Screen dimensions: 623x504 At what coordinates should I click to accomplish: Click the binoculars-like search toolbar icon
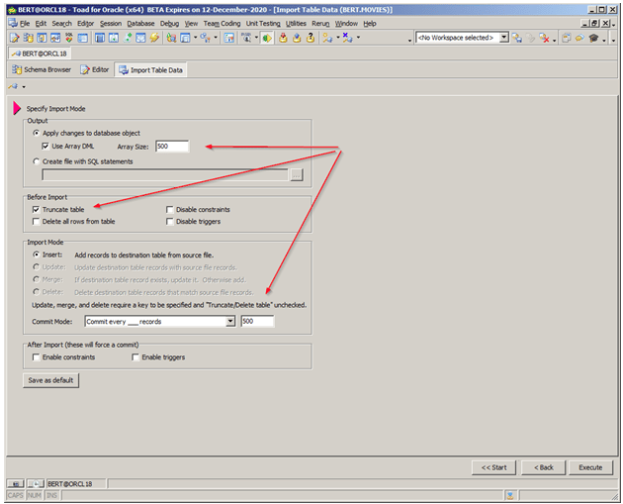pyautogui.click(x=246, y=38)
